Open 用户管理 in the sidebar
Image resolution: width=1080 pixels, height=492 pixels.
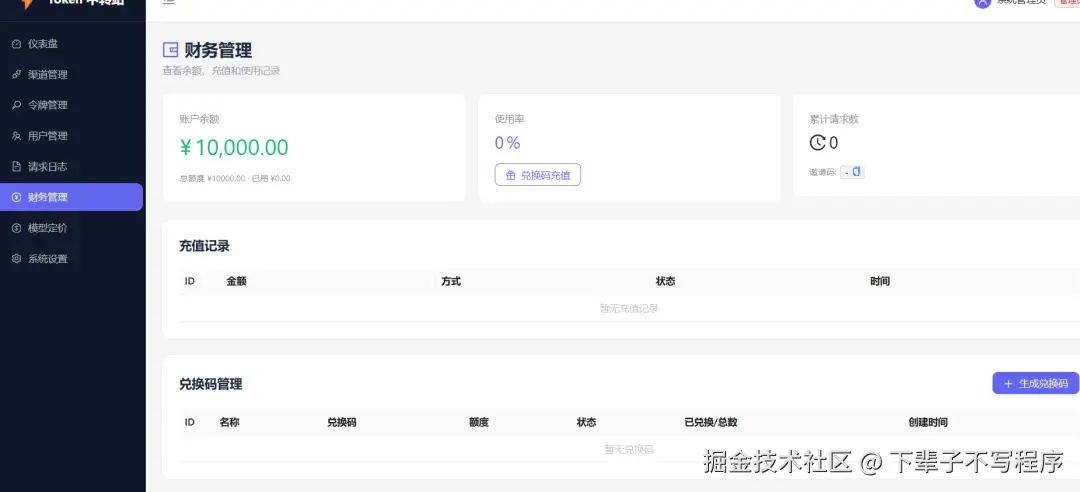[72, 136]
